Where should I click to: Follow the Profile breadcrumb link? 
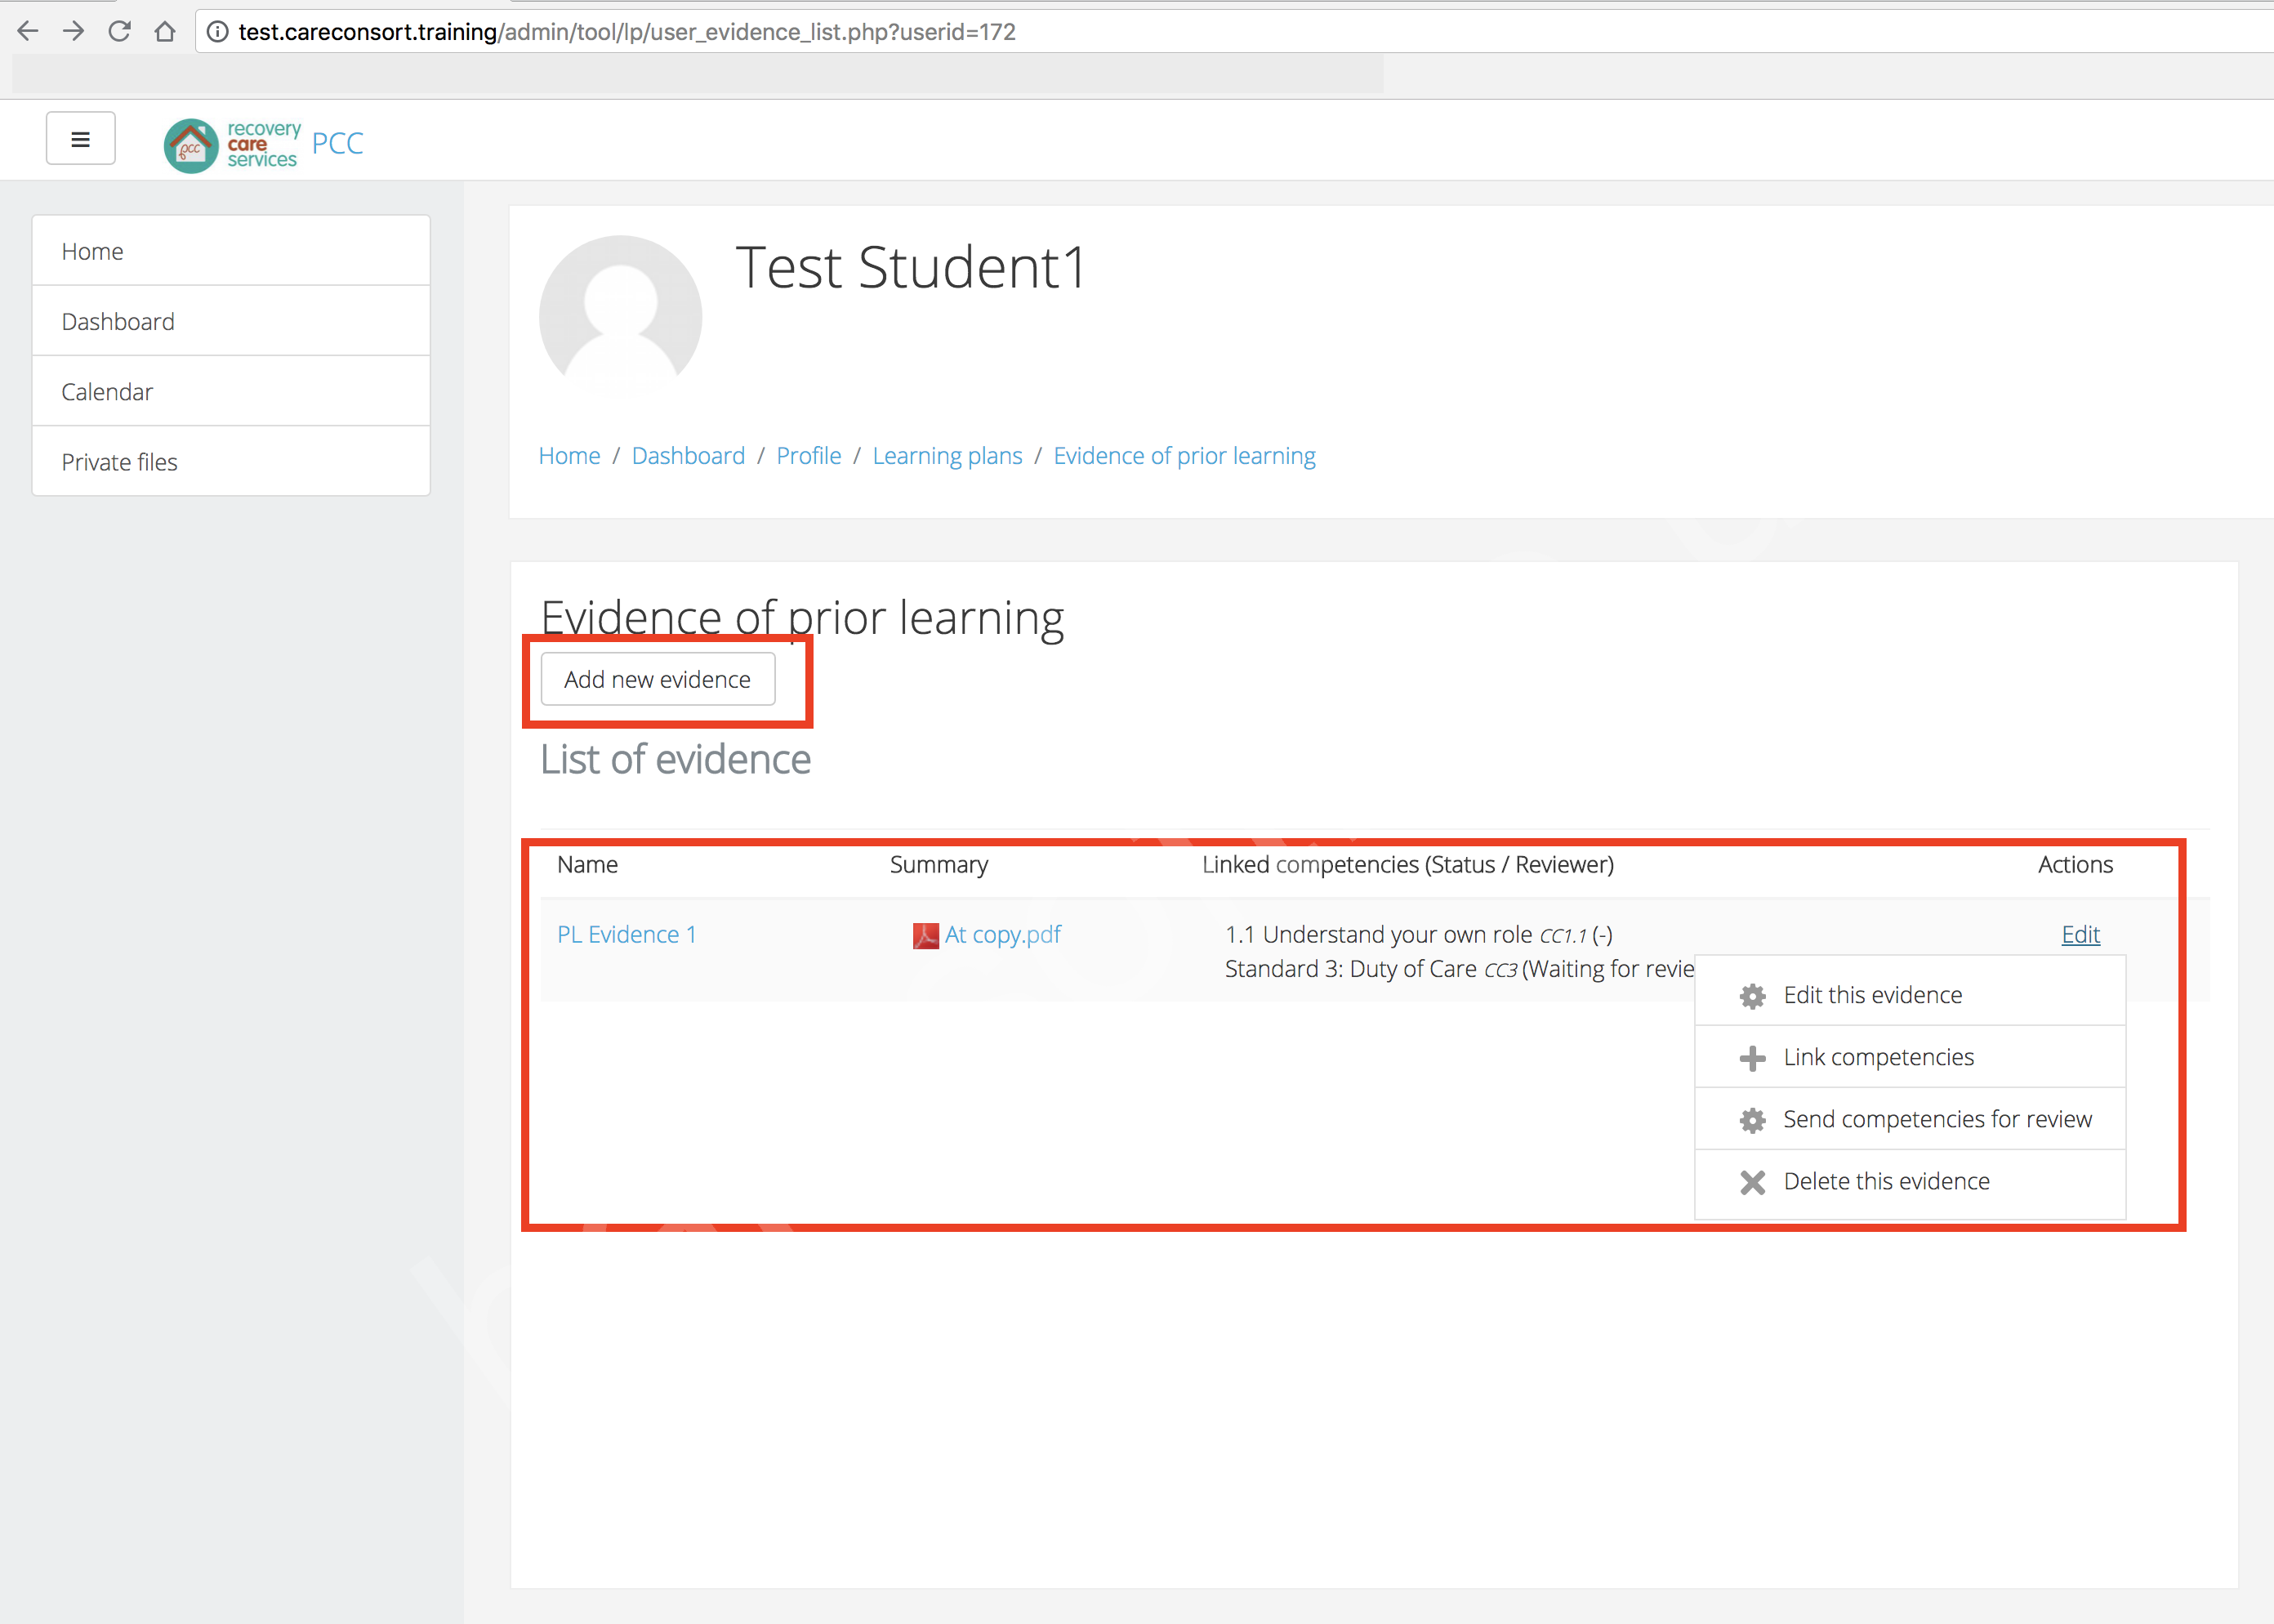[809, 456]
